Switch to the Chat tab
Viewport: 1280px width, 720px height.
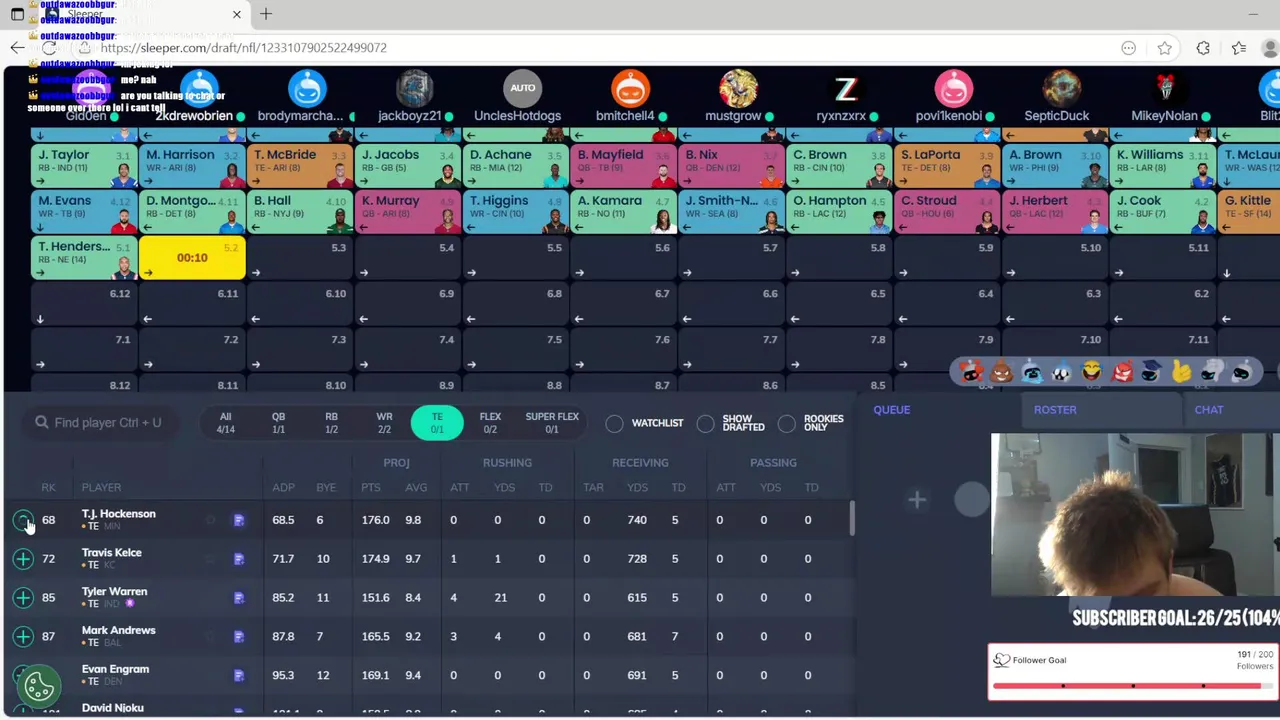[1209, 409]
